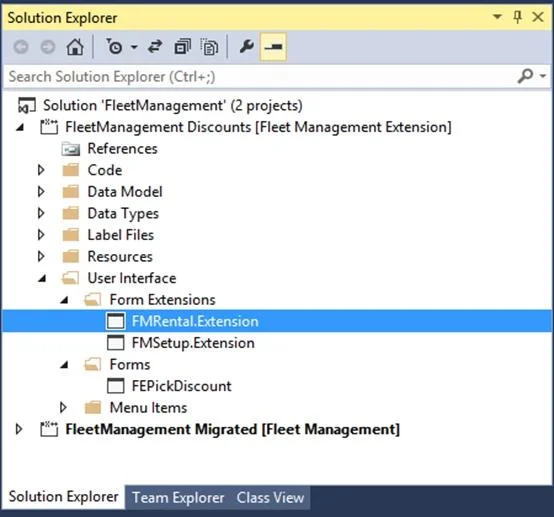Toggle the Show All Files icon
554x517 pixels.
click(210, 47)
